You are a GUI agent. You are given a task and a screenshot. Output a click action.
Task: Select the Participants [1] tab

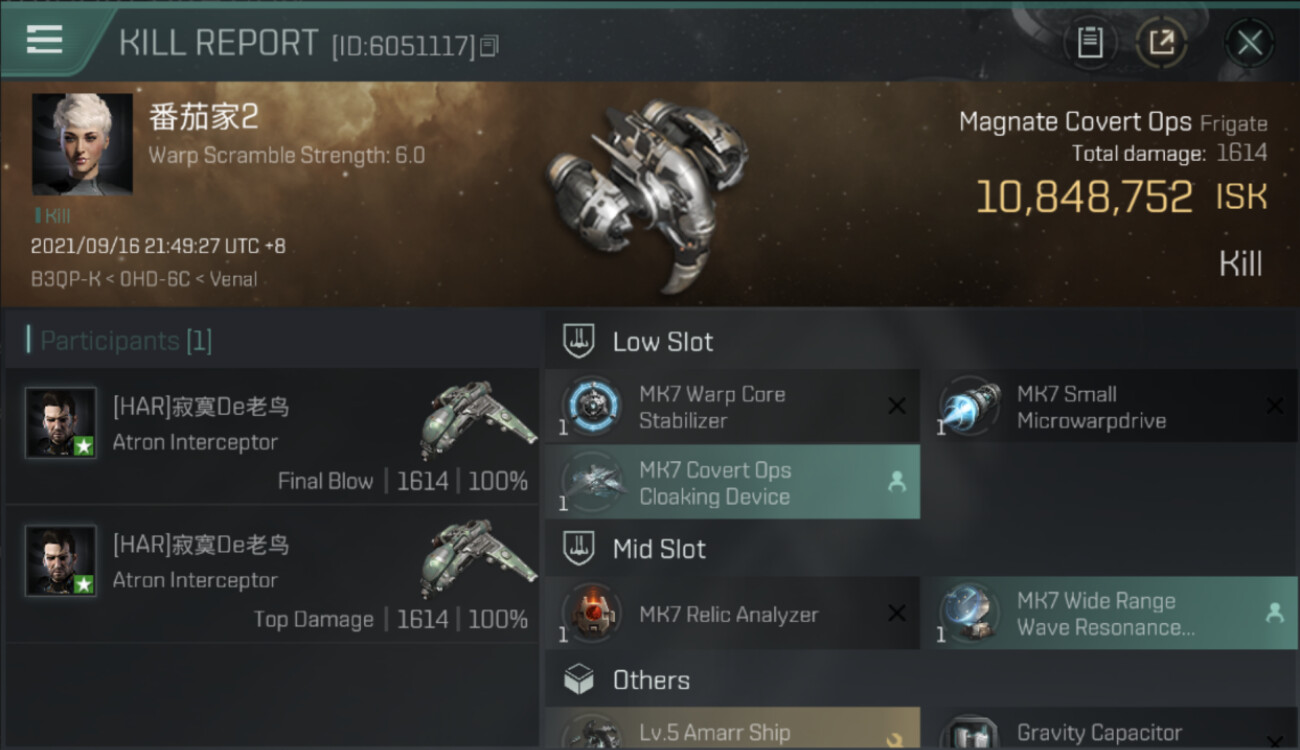tap(125, 341)
